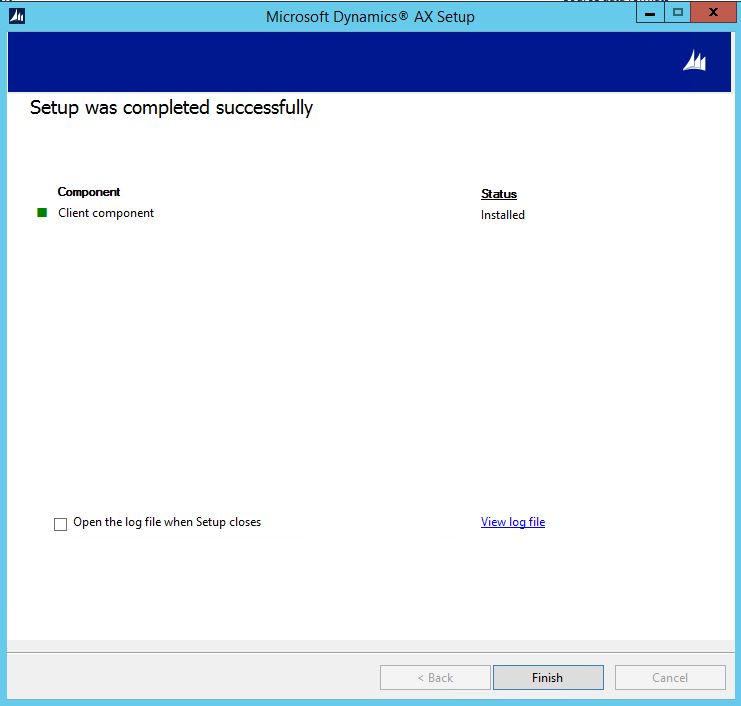Click the green status square beside Client component
The width and height of the screenshot is (741, 706).
[x=42, y=213]
